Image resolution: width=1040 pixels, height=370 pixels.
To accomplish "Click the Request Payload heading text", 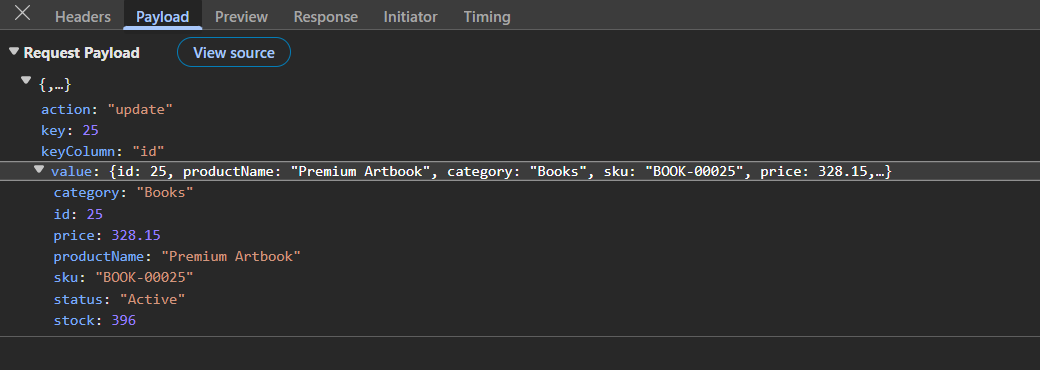I will pyautogui.click(x=82, y=53).
